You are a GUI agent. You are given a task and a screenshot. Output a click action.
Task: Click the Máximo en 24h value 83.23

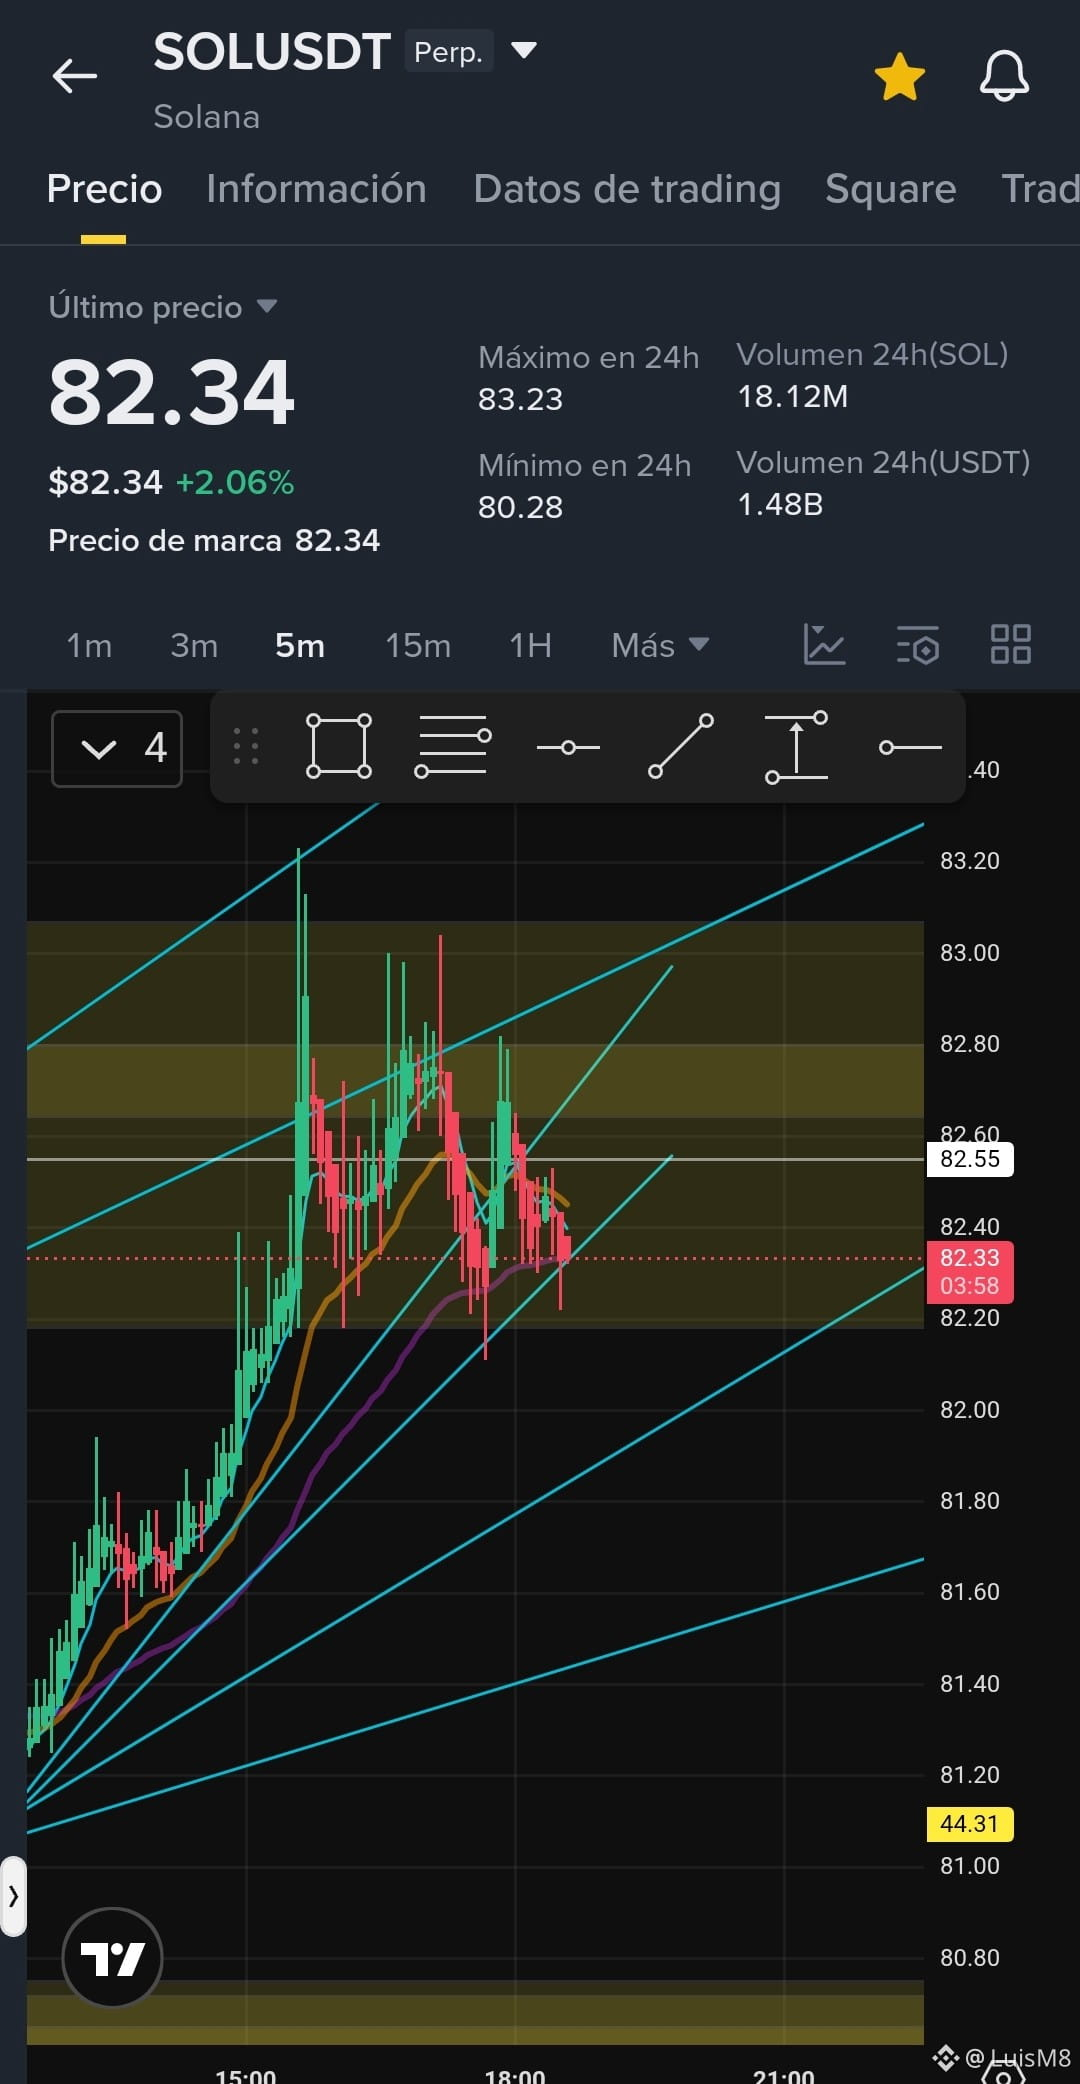[520, 399]
